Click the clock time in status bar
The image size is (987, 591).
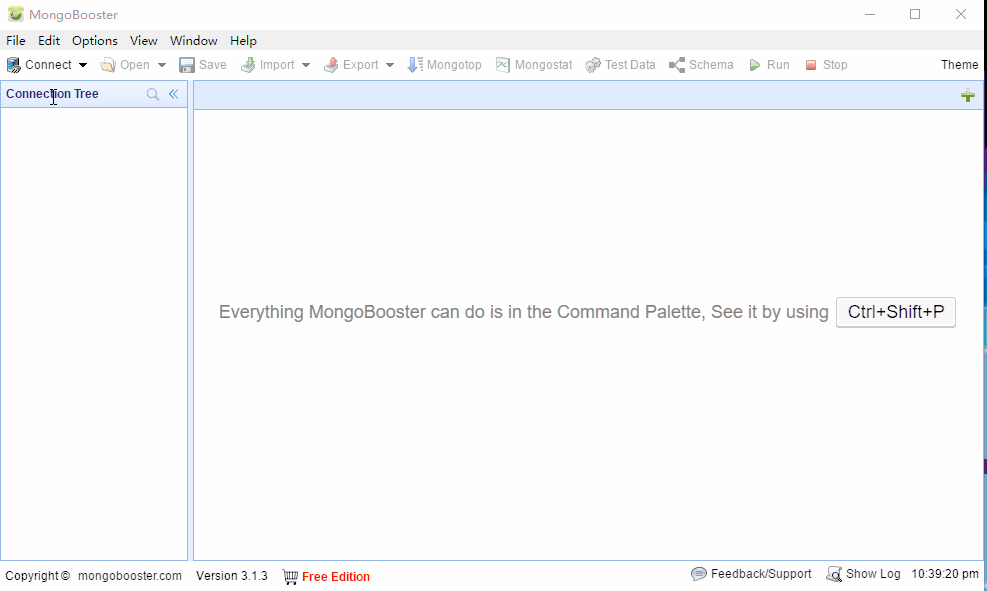pyautogui.click(x=945, y=574)
